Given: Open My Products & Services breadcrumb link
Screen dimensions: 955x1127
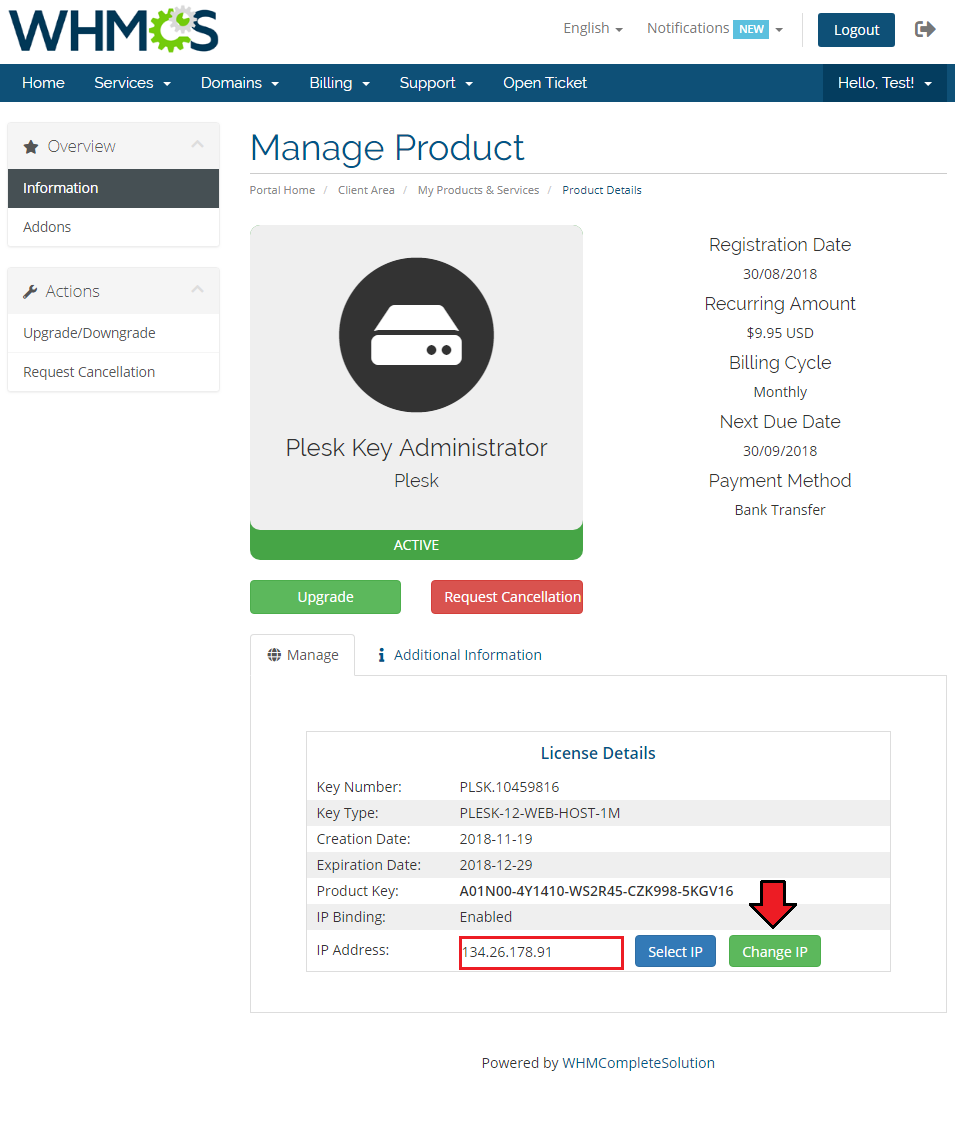Looking at the screenshot, I should click(478, 190).
